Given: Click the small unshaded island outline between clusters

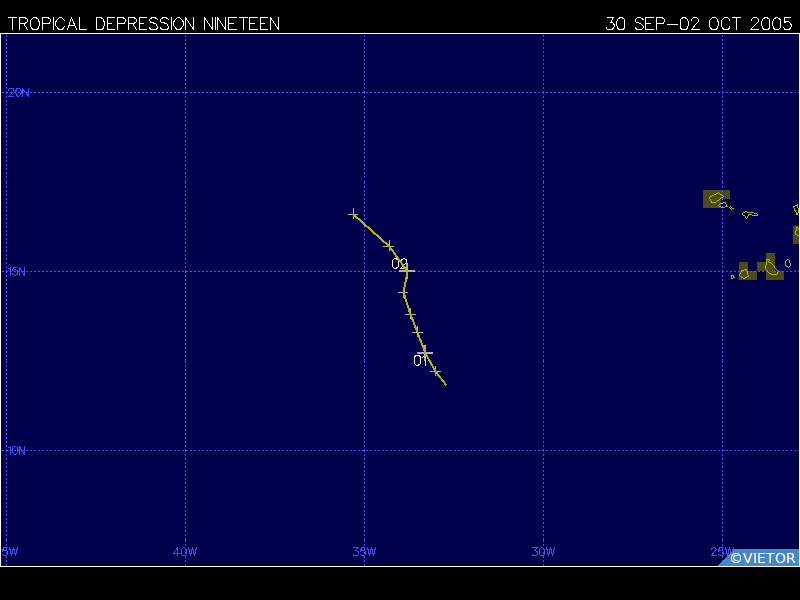Looking at the screenshot, I should pos(750,214).
